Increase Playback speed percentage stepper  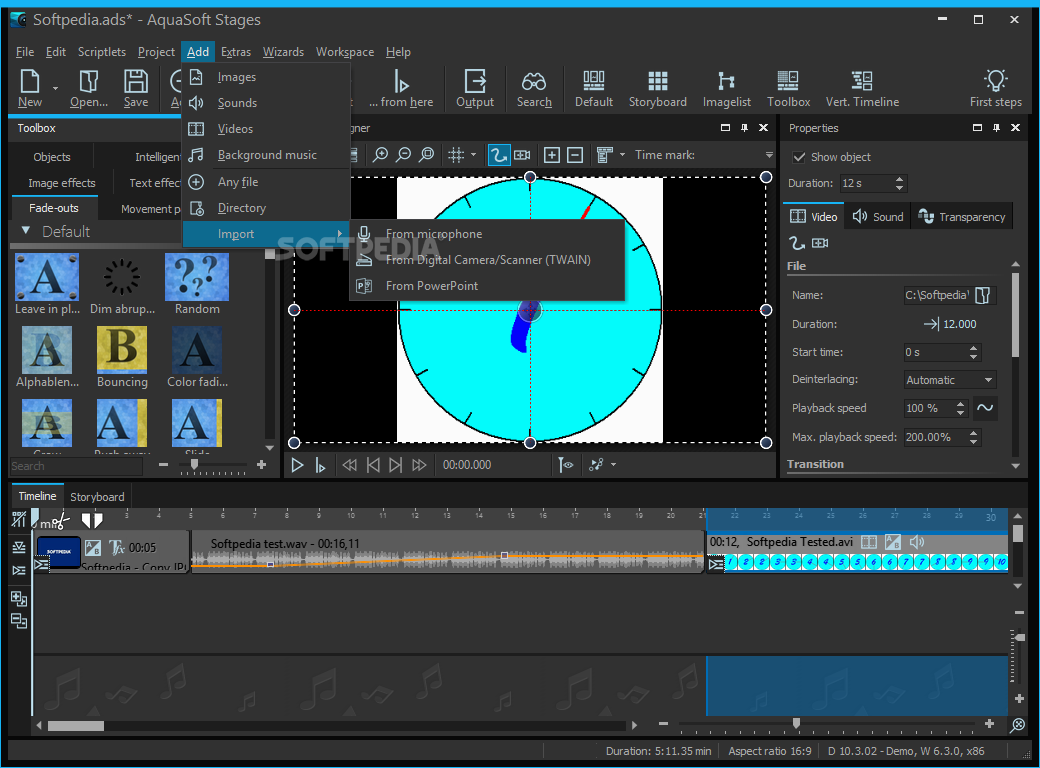(960, 404)
